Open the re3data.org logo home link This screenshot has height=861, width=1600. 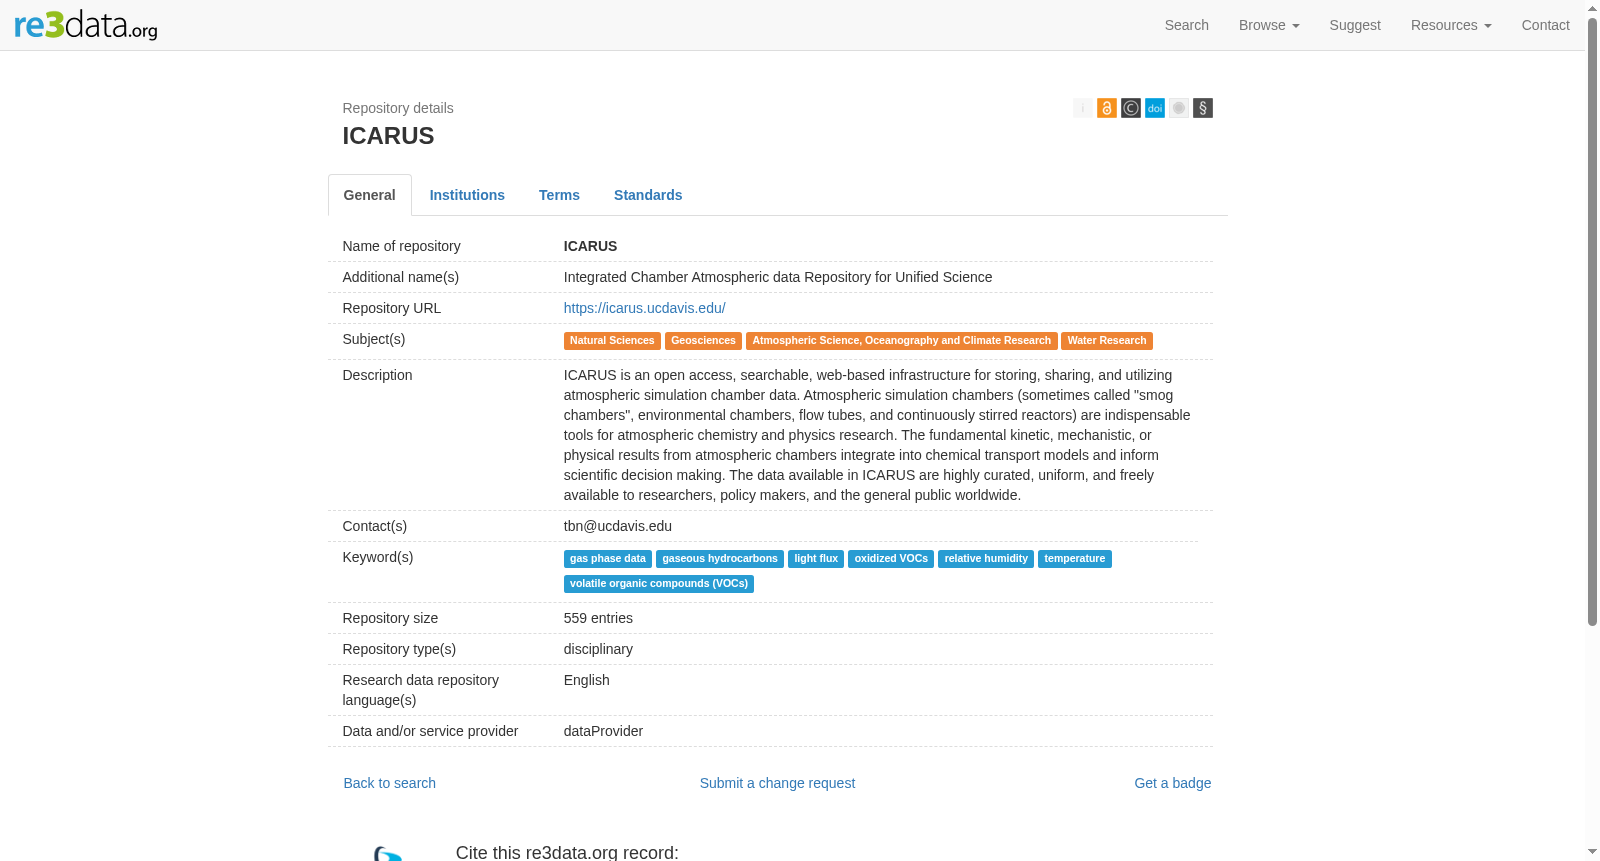pos(86,25)
